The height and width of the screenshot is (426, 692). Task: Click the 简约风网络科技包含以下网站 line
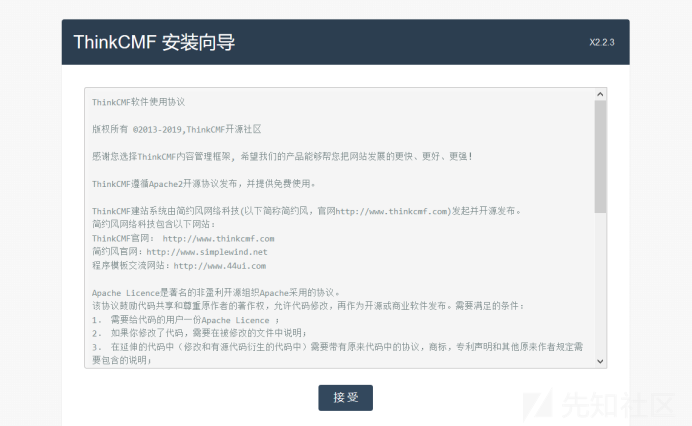tap(154, 224)
